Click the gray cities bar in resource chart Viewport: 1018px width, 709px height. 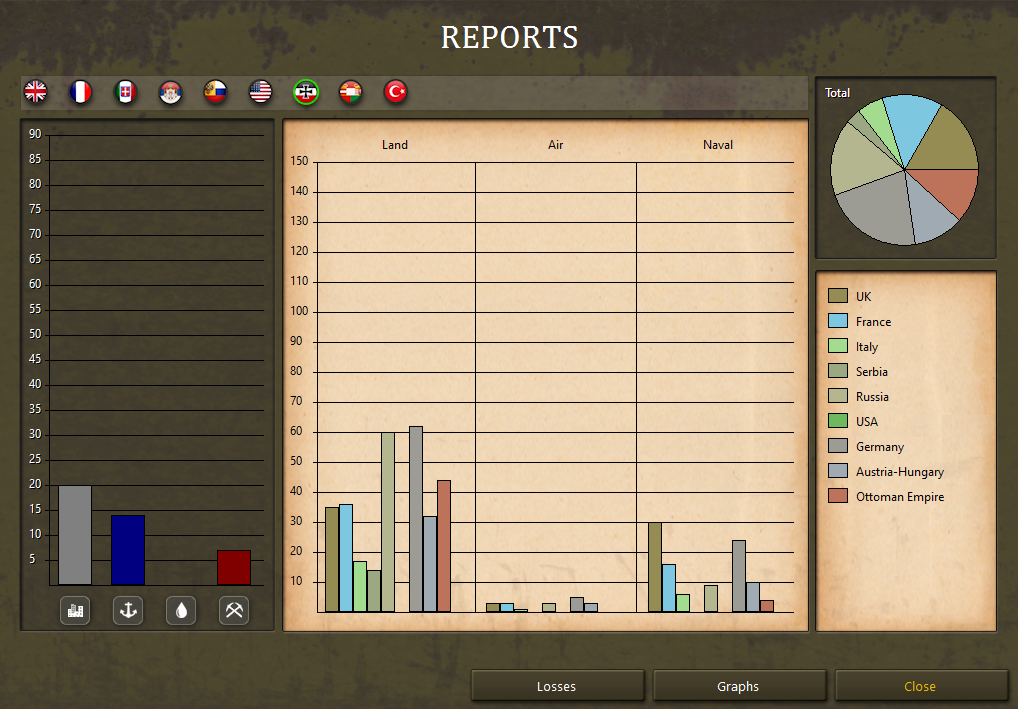pos(75,535)
